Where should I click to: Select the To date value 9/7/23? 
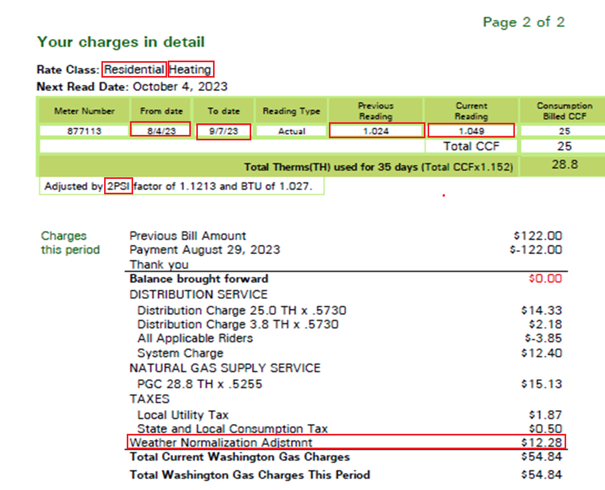224,131
